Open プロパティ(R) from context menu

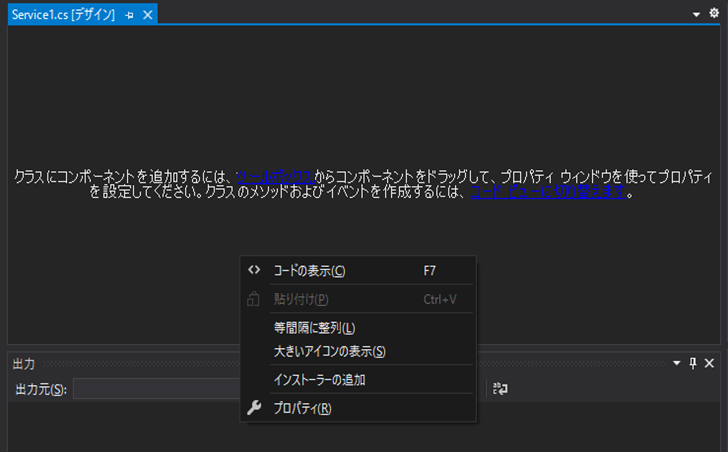(x=358, y=408)
